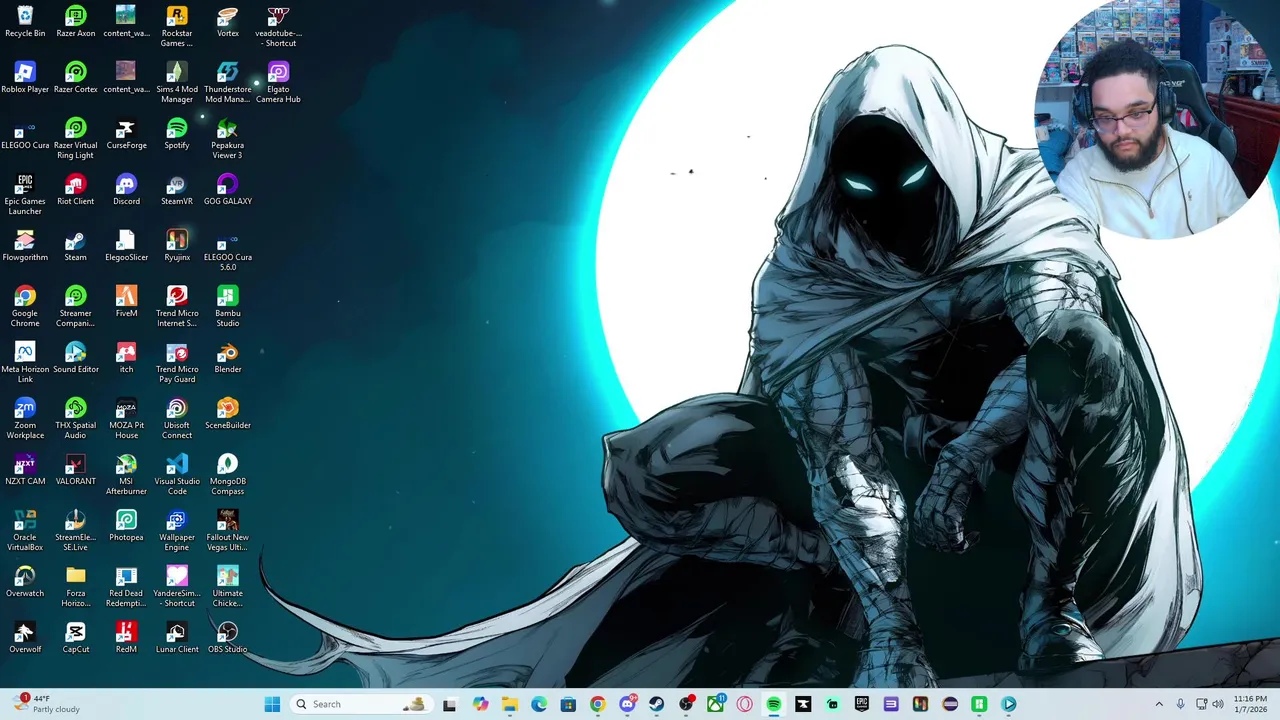Click the Sound Editor desktop icon
1280x720 pixels.
pyautogui.click(x=75, y=358)
